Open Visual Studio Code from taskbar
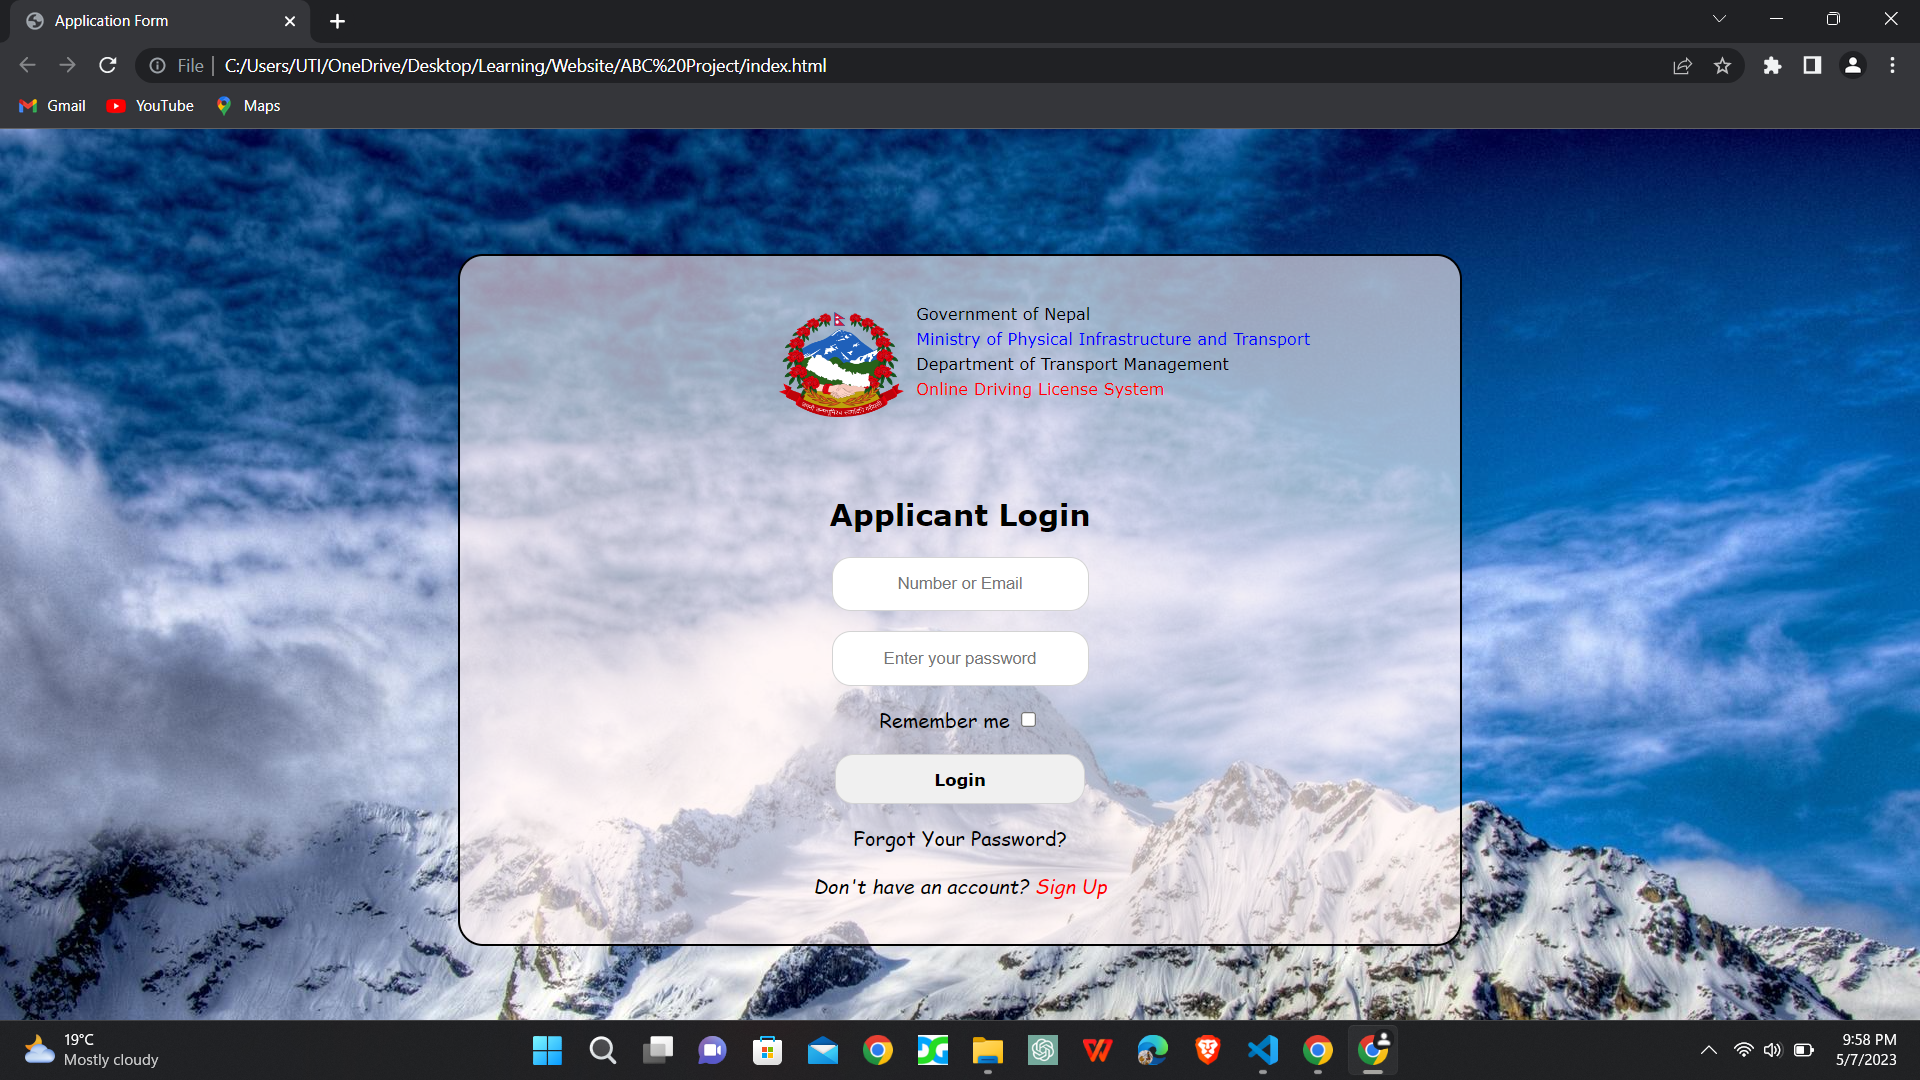This screenshot has width=1920, height=1080. [x=1262, y=1050]
